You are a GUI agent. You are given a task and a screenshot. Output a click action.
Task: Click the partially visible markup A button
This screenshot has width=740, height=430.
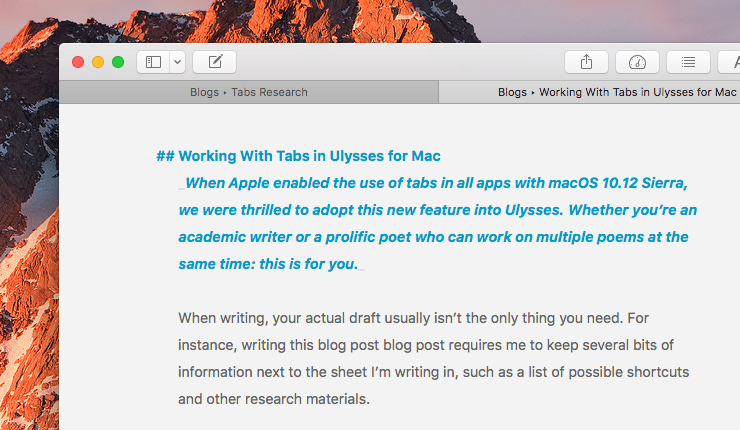click(730, 62)
